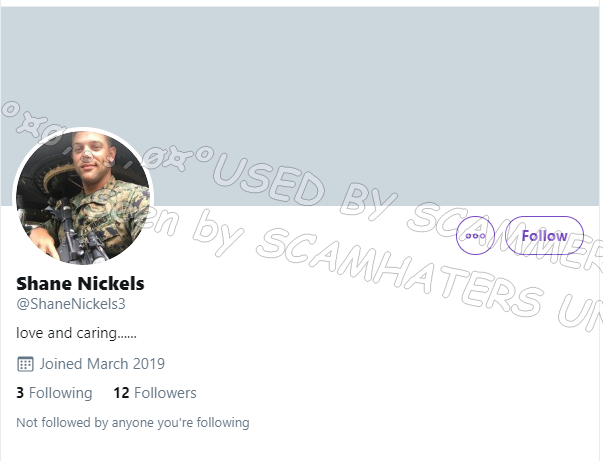Click the word Following label

tap(61, 393)
